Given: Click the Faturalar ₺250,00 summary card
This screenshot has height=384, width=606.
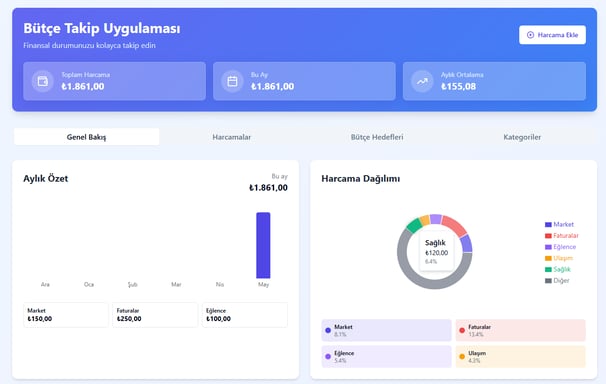Looking at the screenshot, I should point(155,315).
